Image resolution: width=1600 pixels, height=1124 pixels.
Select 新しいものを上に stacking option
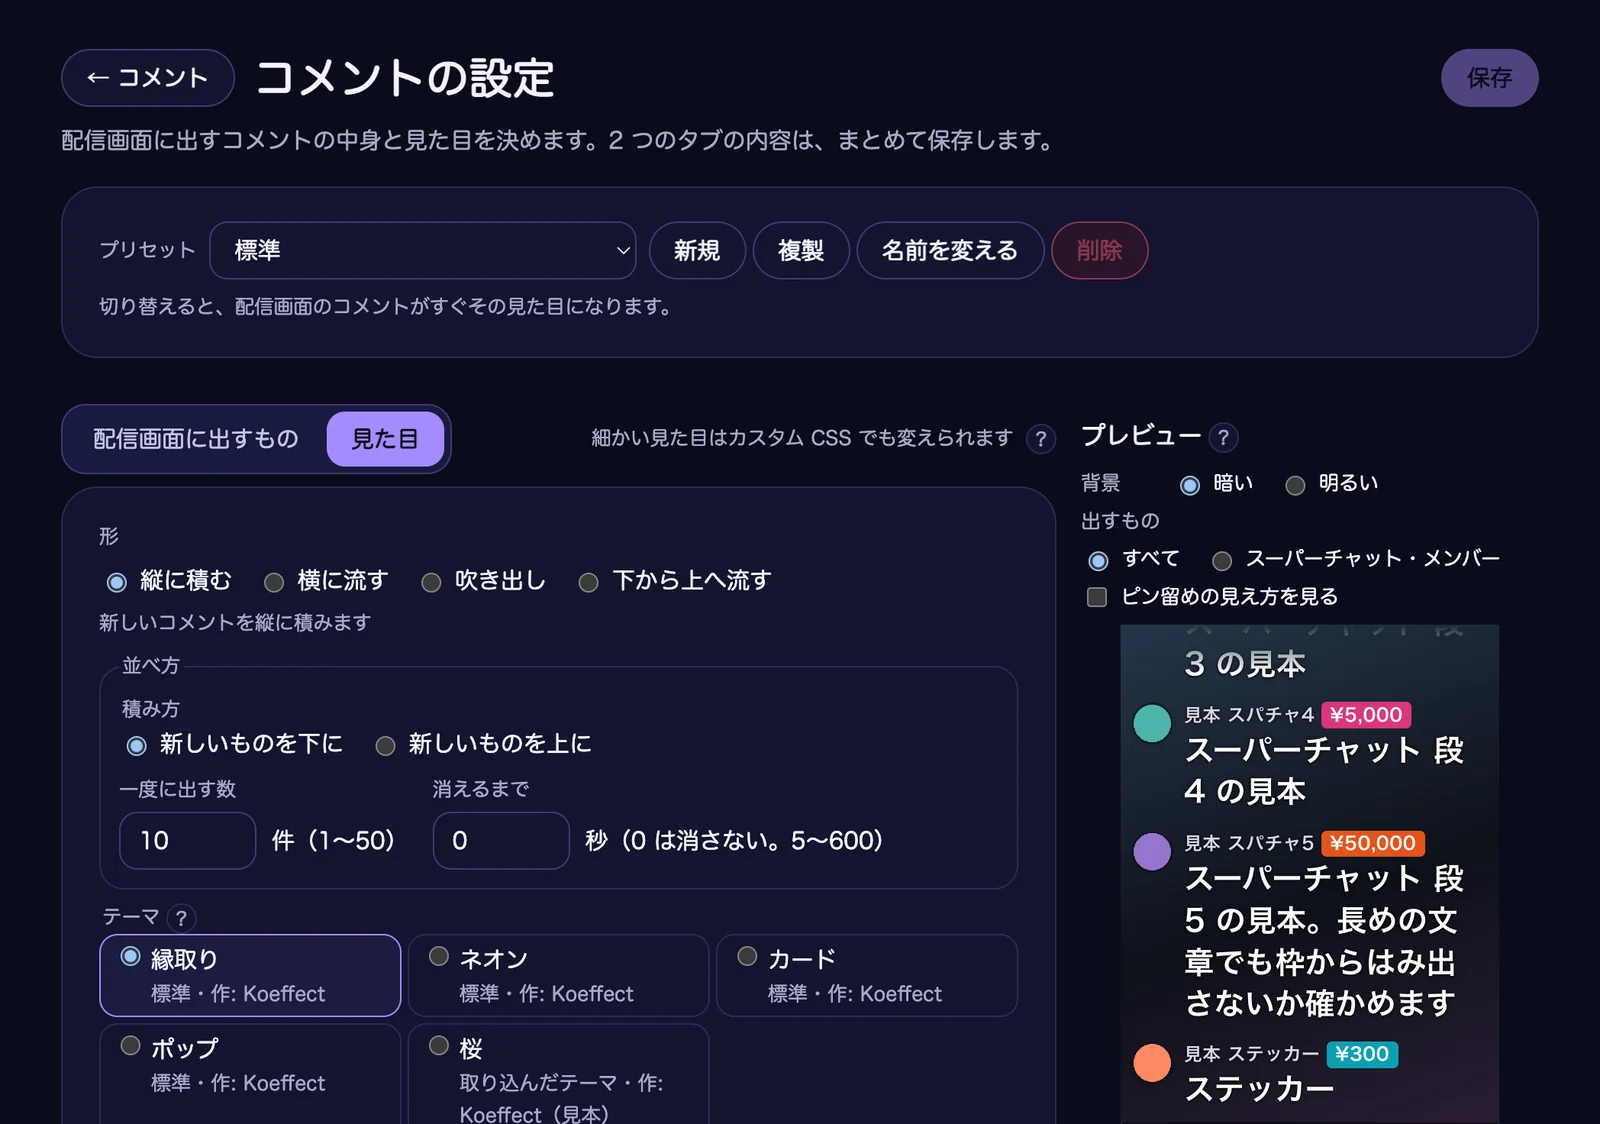coord(483,745)
